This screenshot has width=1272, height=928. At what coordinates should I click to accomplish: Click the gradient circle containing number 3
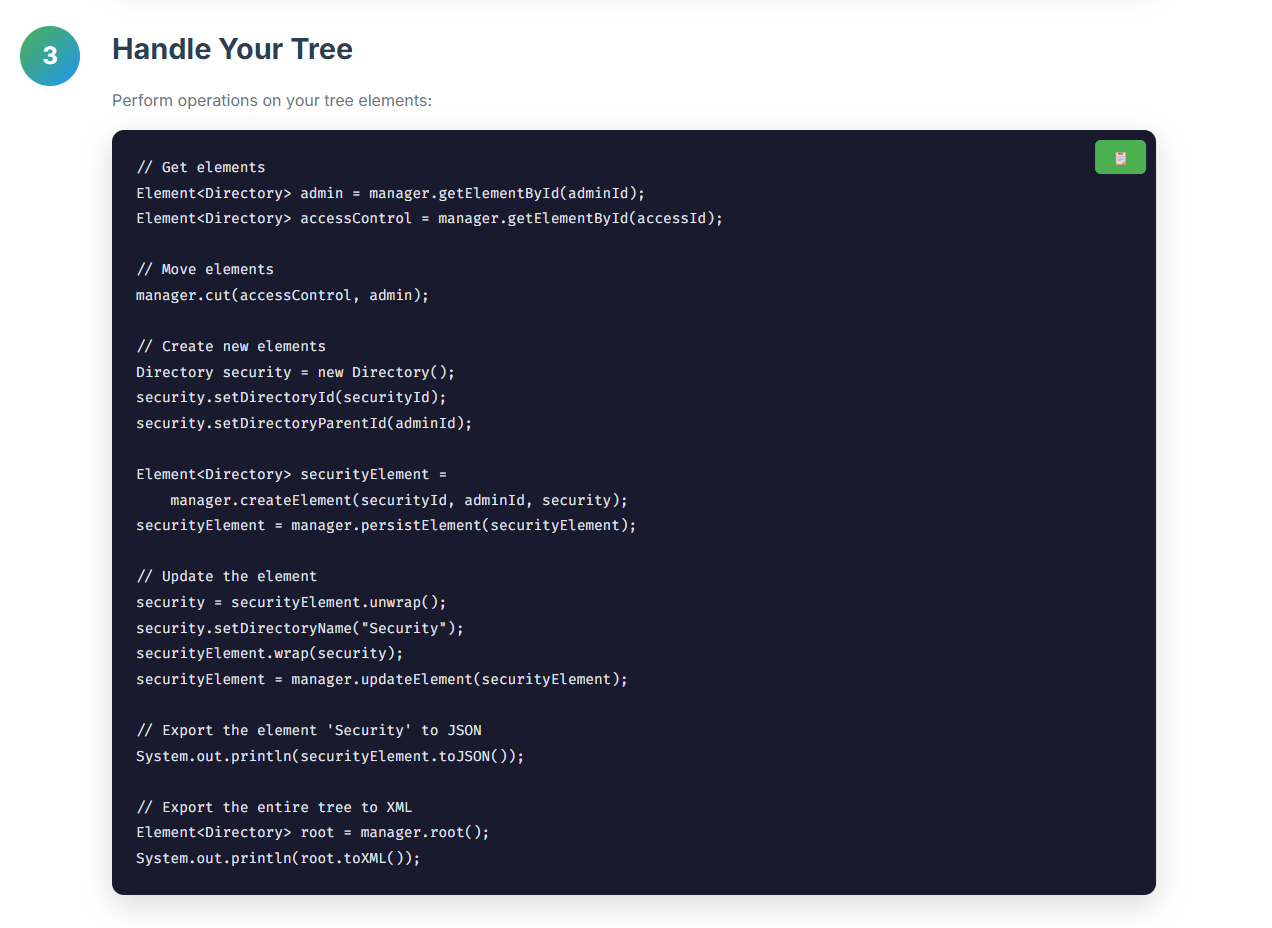point(49,56)
